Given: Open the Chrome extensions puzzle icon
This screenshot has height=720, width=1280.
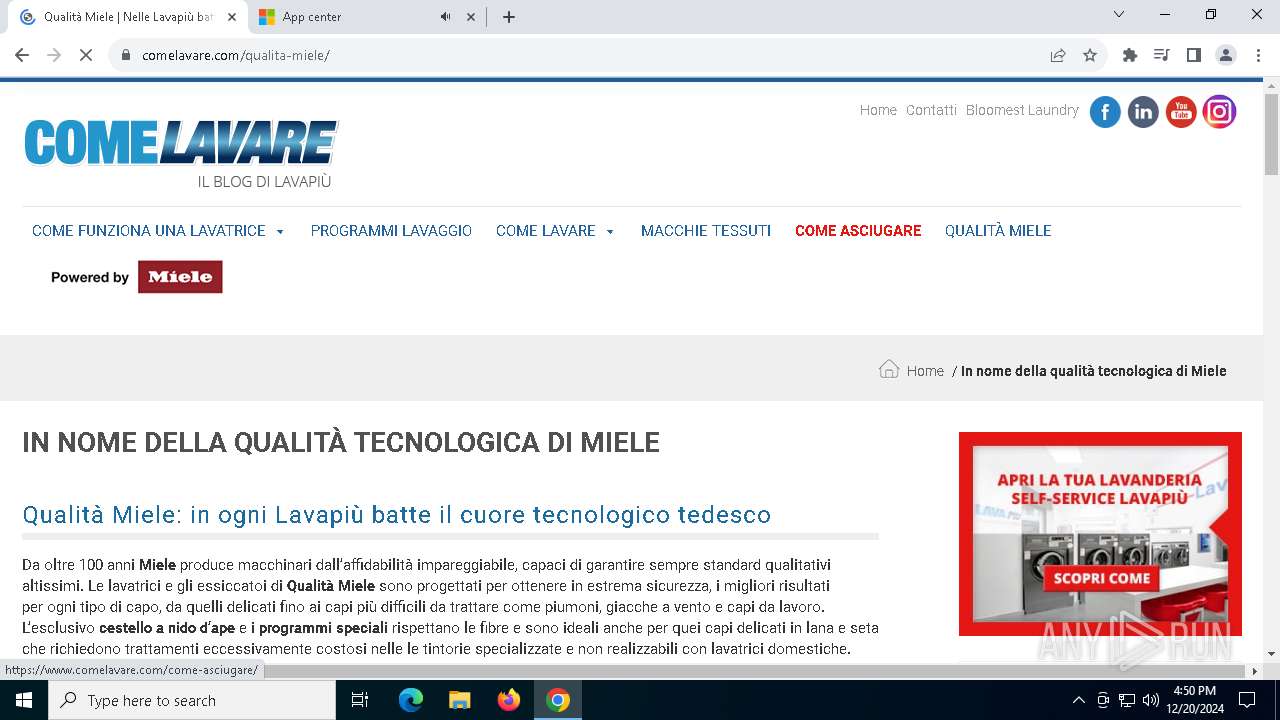Looking at the screenshot, I should (1130, 55).
